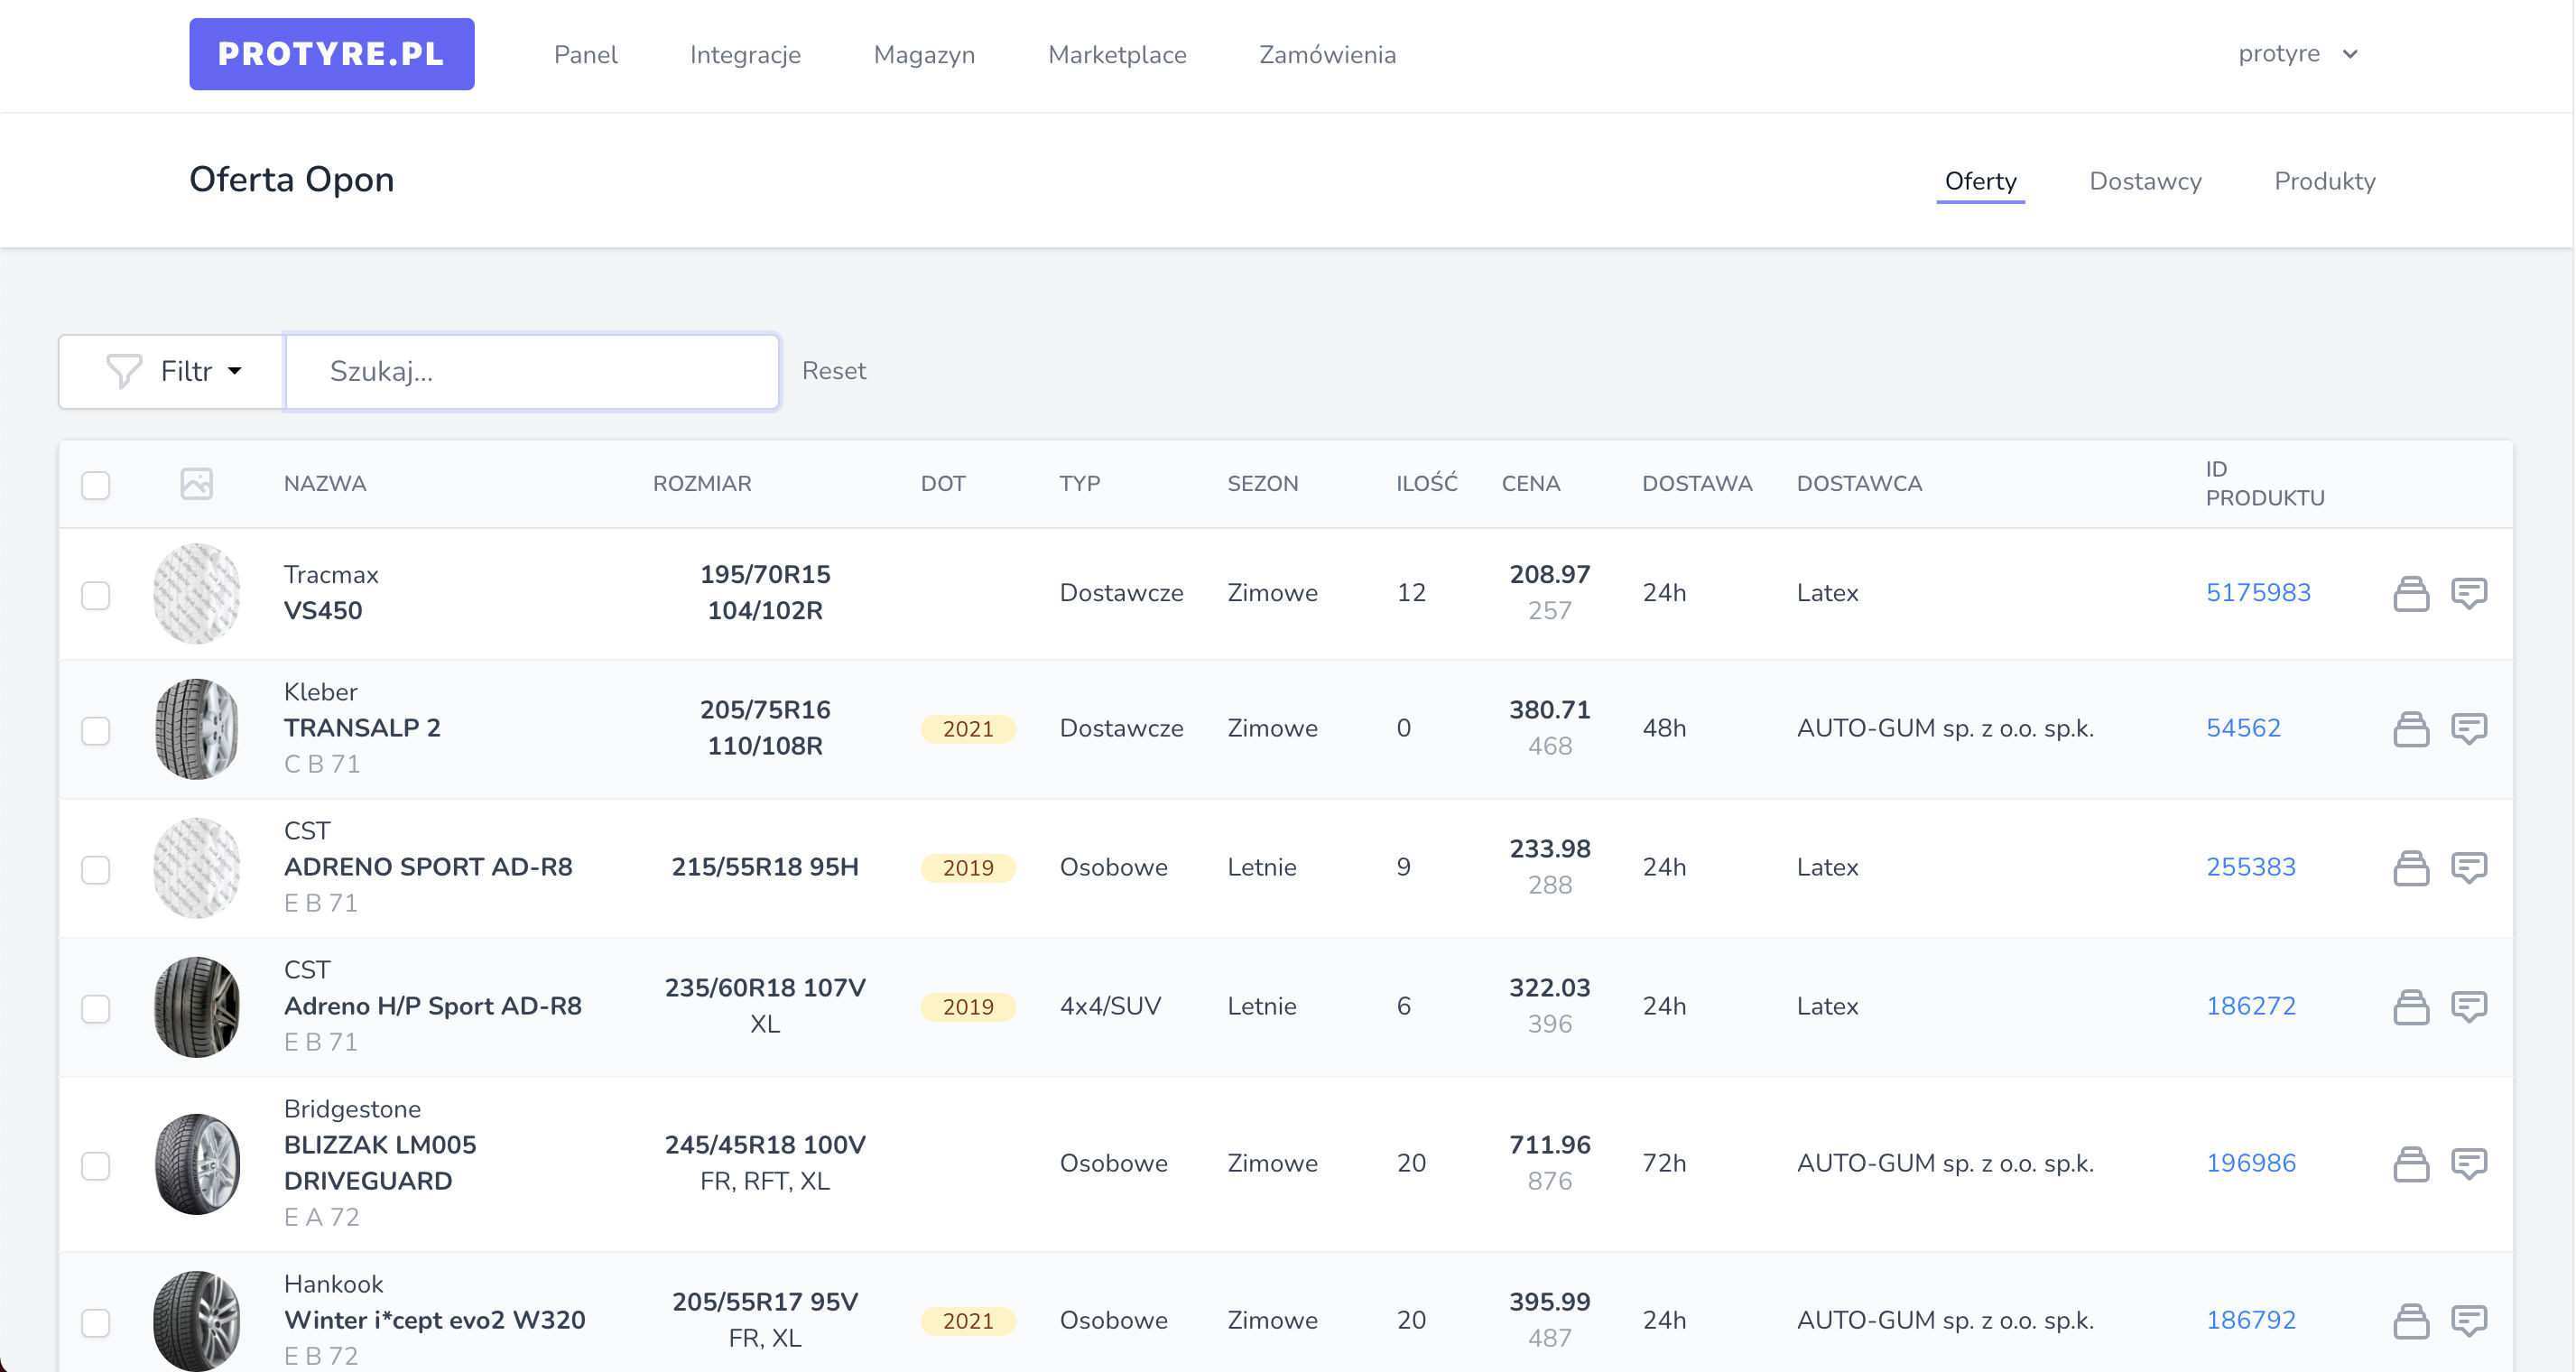Open comment icon in CST ADRENO SPORT row
2576x1372 pixels.
tap(2468, 867)
